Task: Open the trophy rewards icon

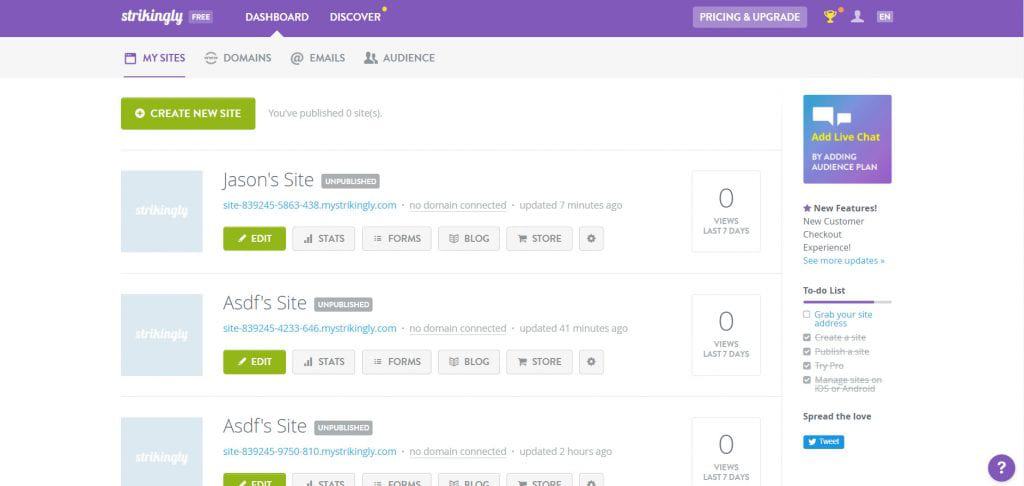Action: [x=830, y=16]
